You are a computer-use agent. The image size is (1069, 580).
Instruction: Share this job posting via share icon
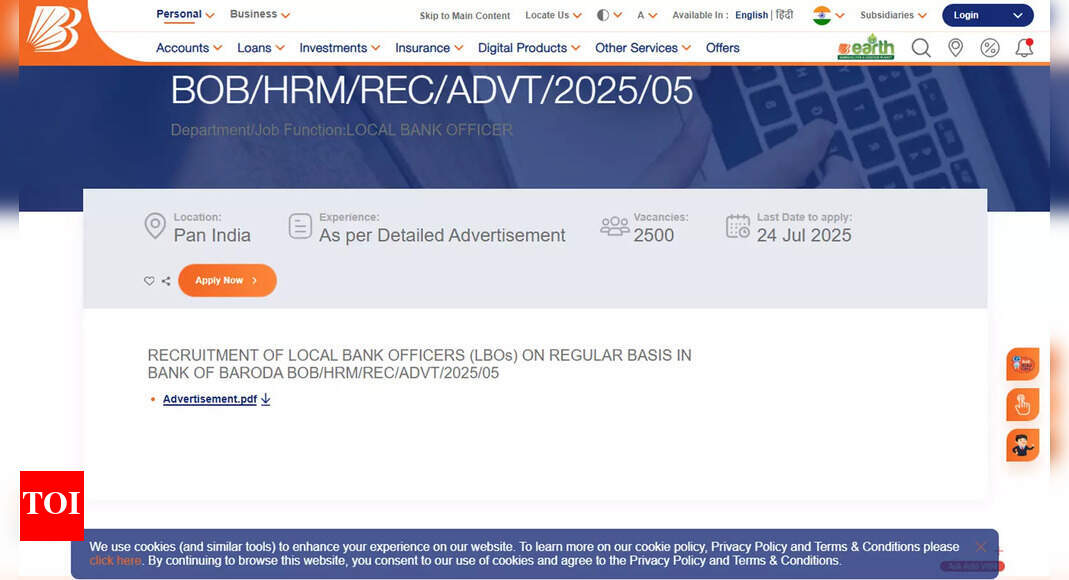click(166, 281)
